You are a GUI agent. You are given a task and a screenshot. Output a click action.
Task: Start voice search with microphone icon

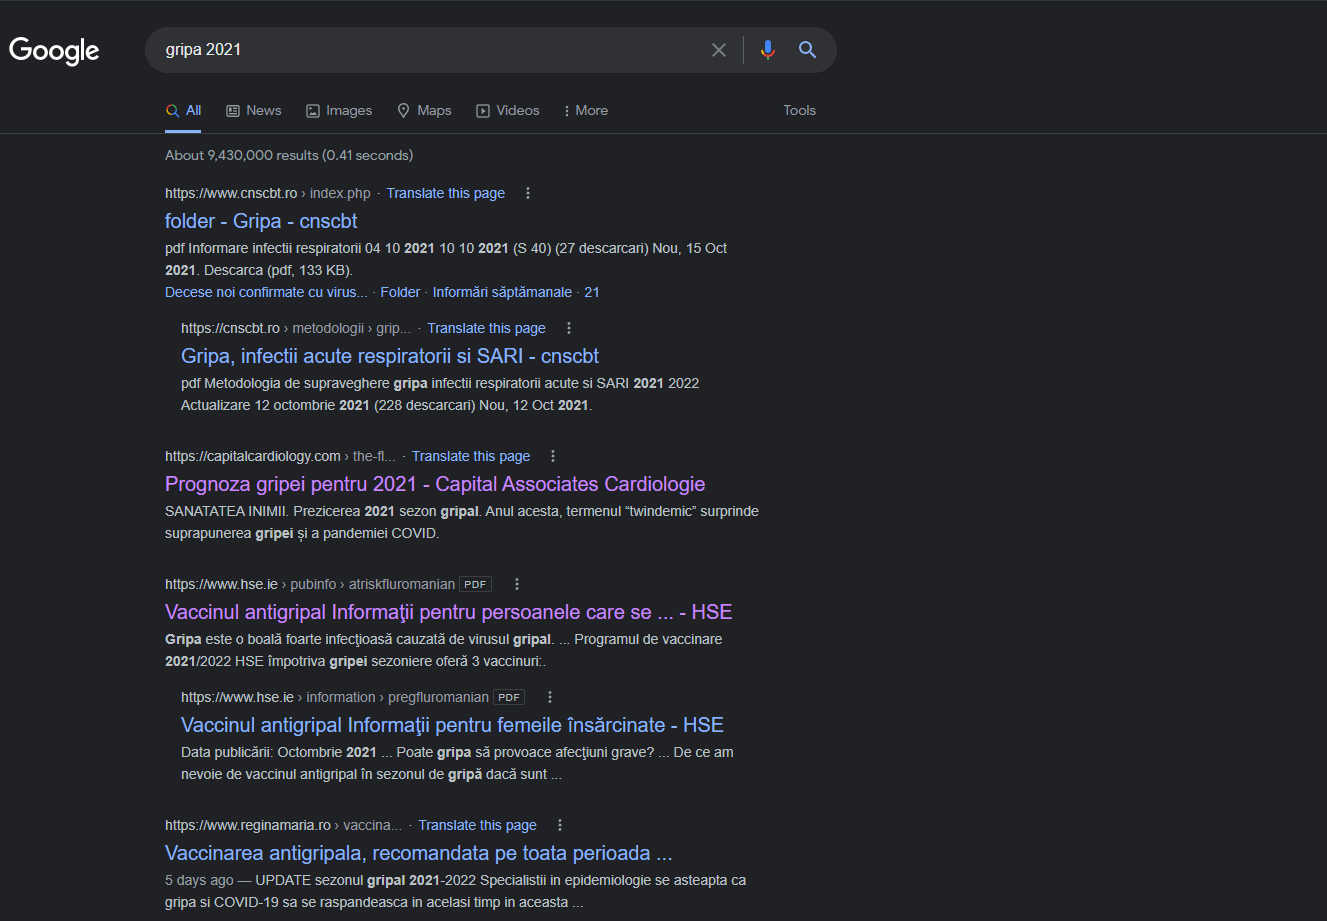pos(767,50)
